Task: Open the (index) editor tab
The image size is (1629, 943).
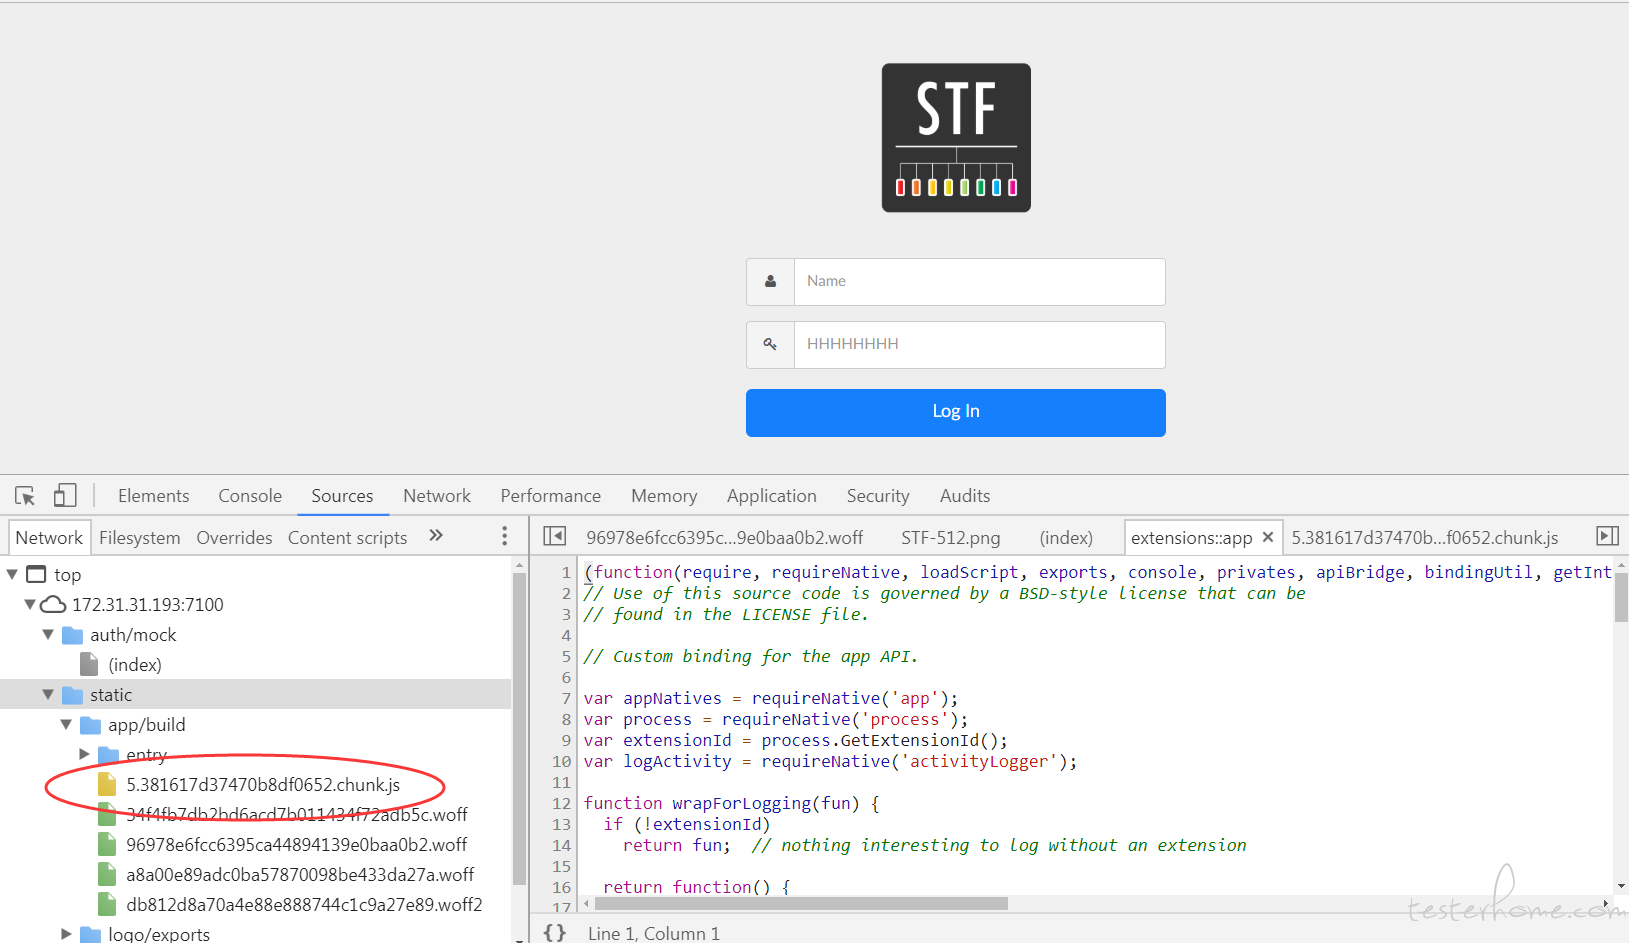Action: click(1066, 537)
